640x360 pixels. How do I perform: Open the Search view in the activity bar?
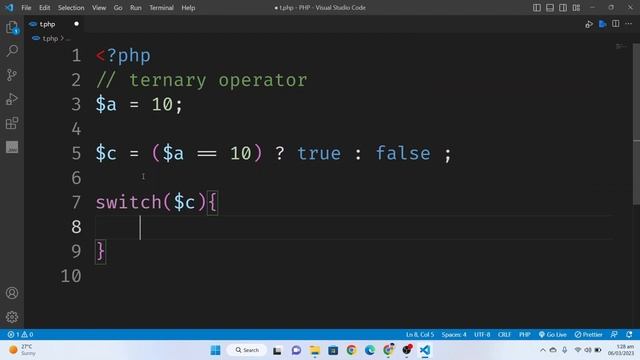point(12,51)
